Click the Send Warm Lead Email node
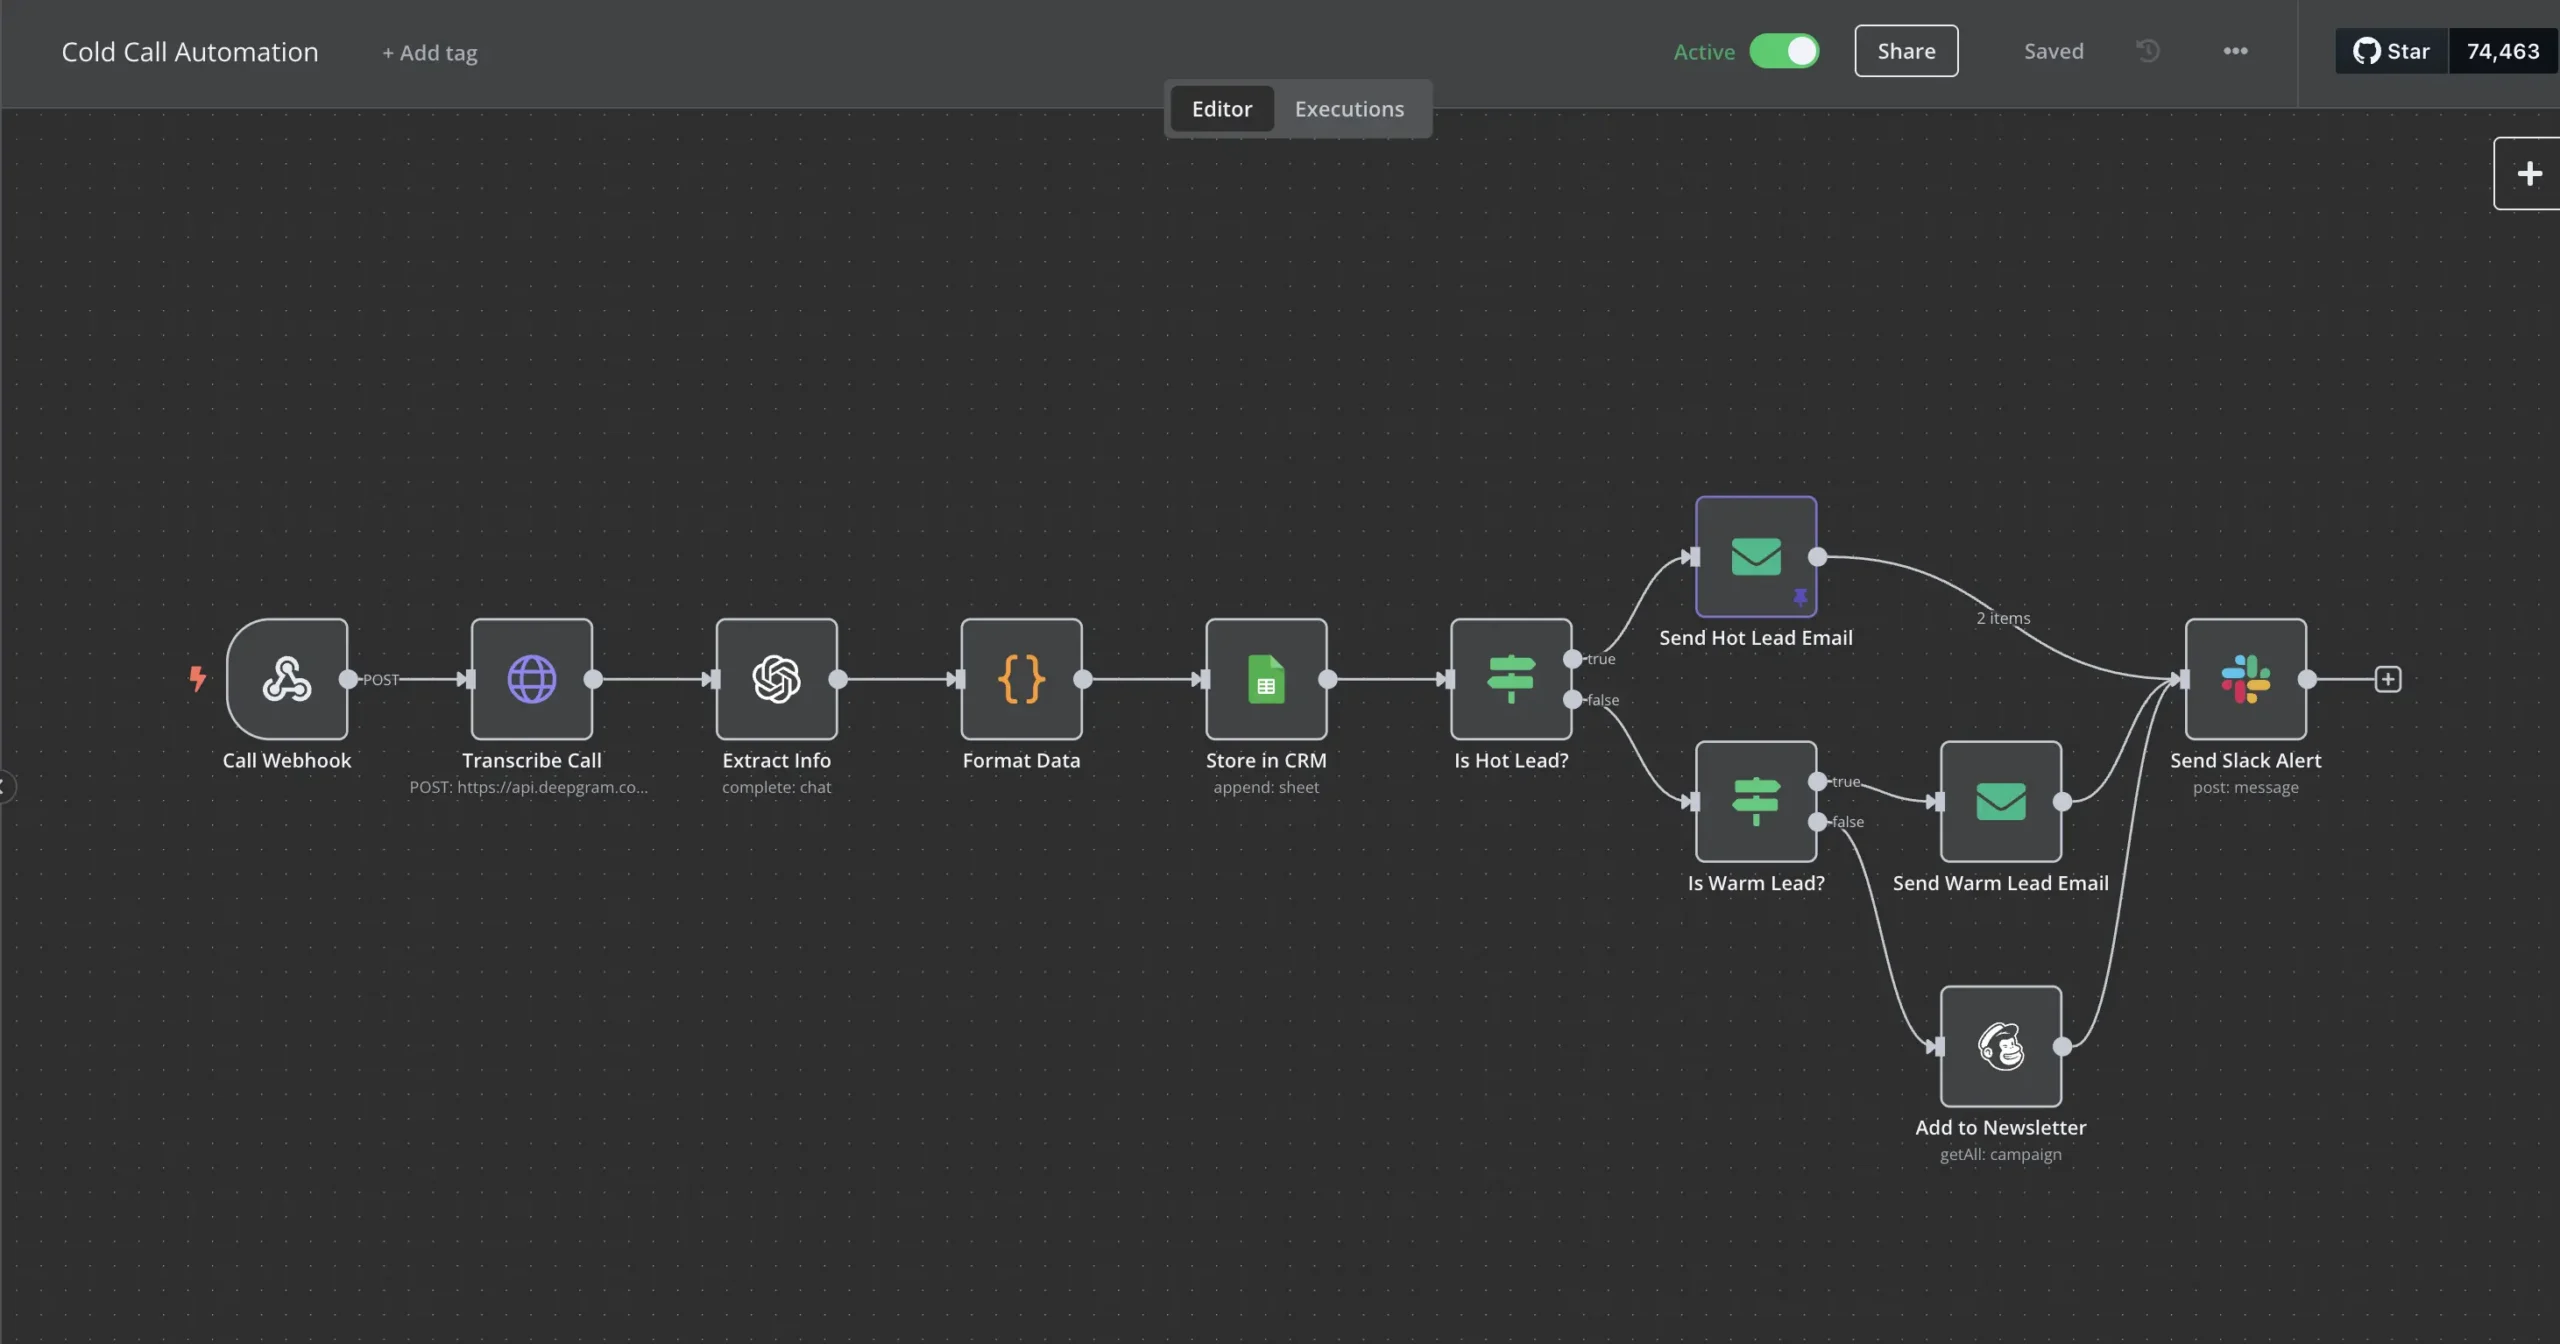The image size is (2560, 1344). pyautogui.click(x=2000, y=801)
